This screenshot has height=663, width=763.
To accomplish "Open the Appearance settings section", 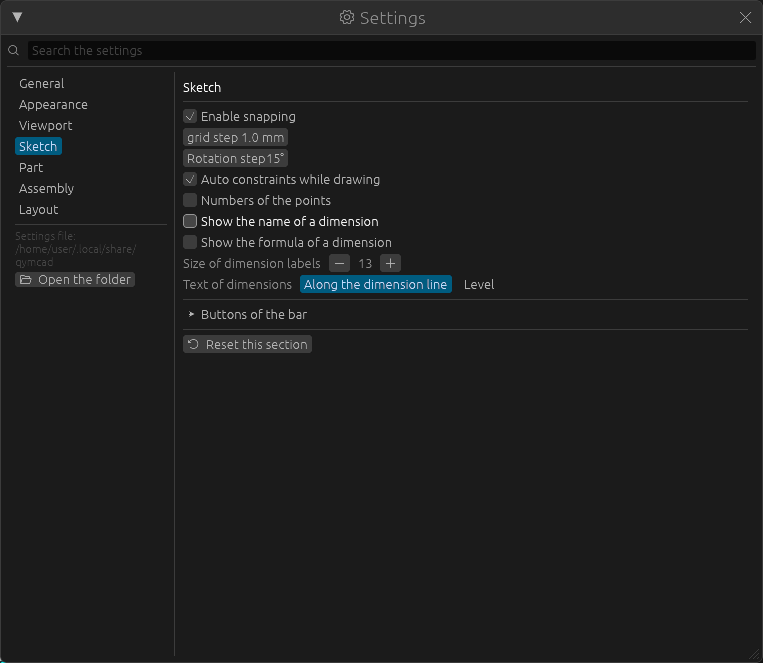I will [x=53, y=105].
